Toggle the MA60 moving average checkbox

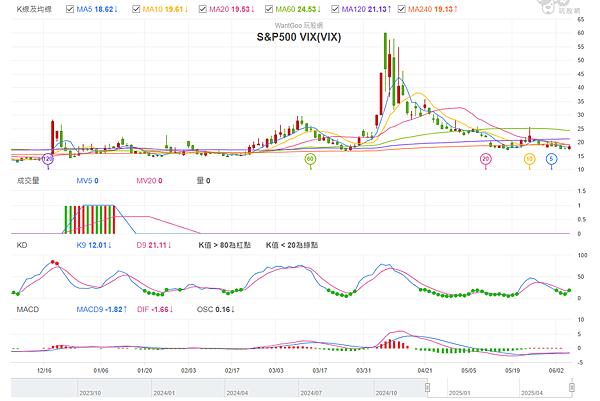pyautogui.click(x=269, y=9)
